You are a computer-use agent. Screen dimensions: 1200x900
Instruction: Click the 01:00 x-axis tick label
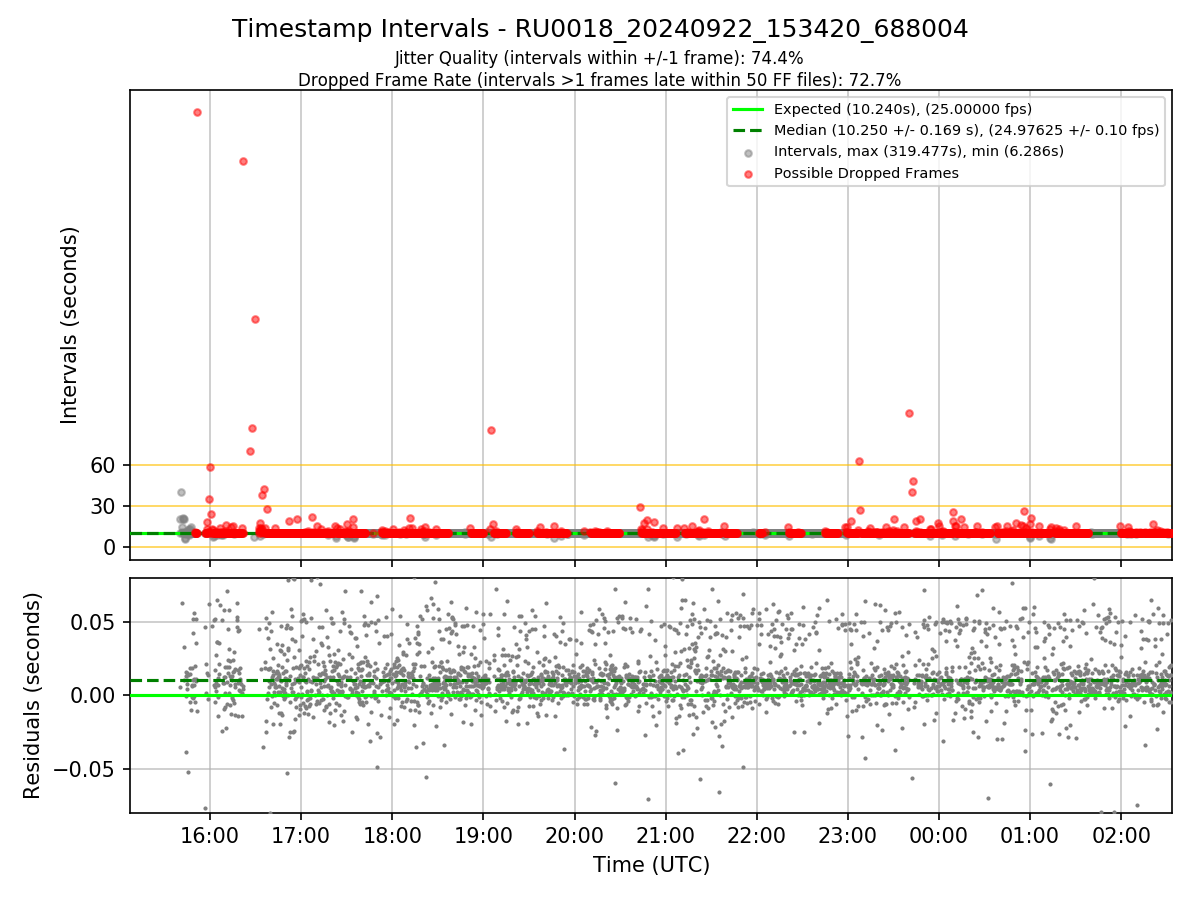pos(1029,834)
